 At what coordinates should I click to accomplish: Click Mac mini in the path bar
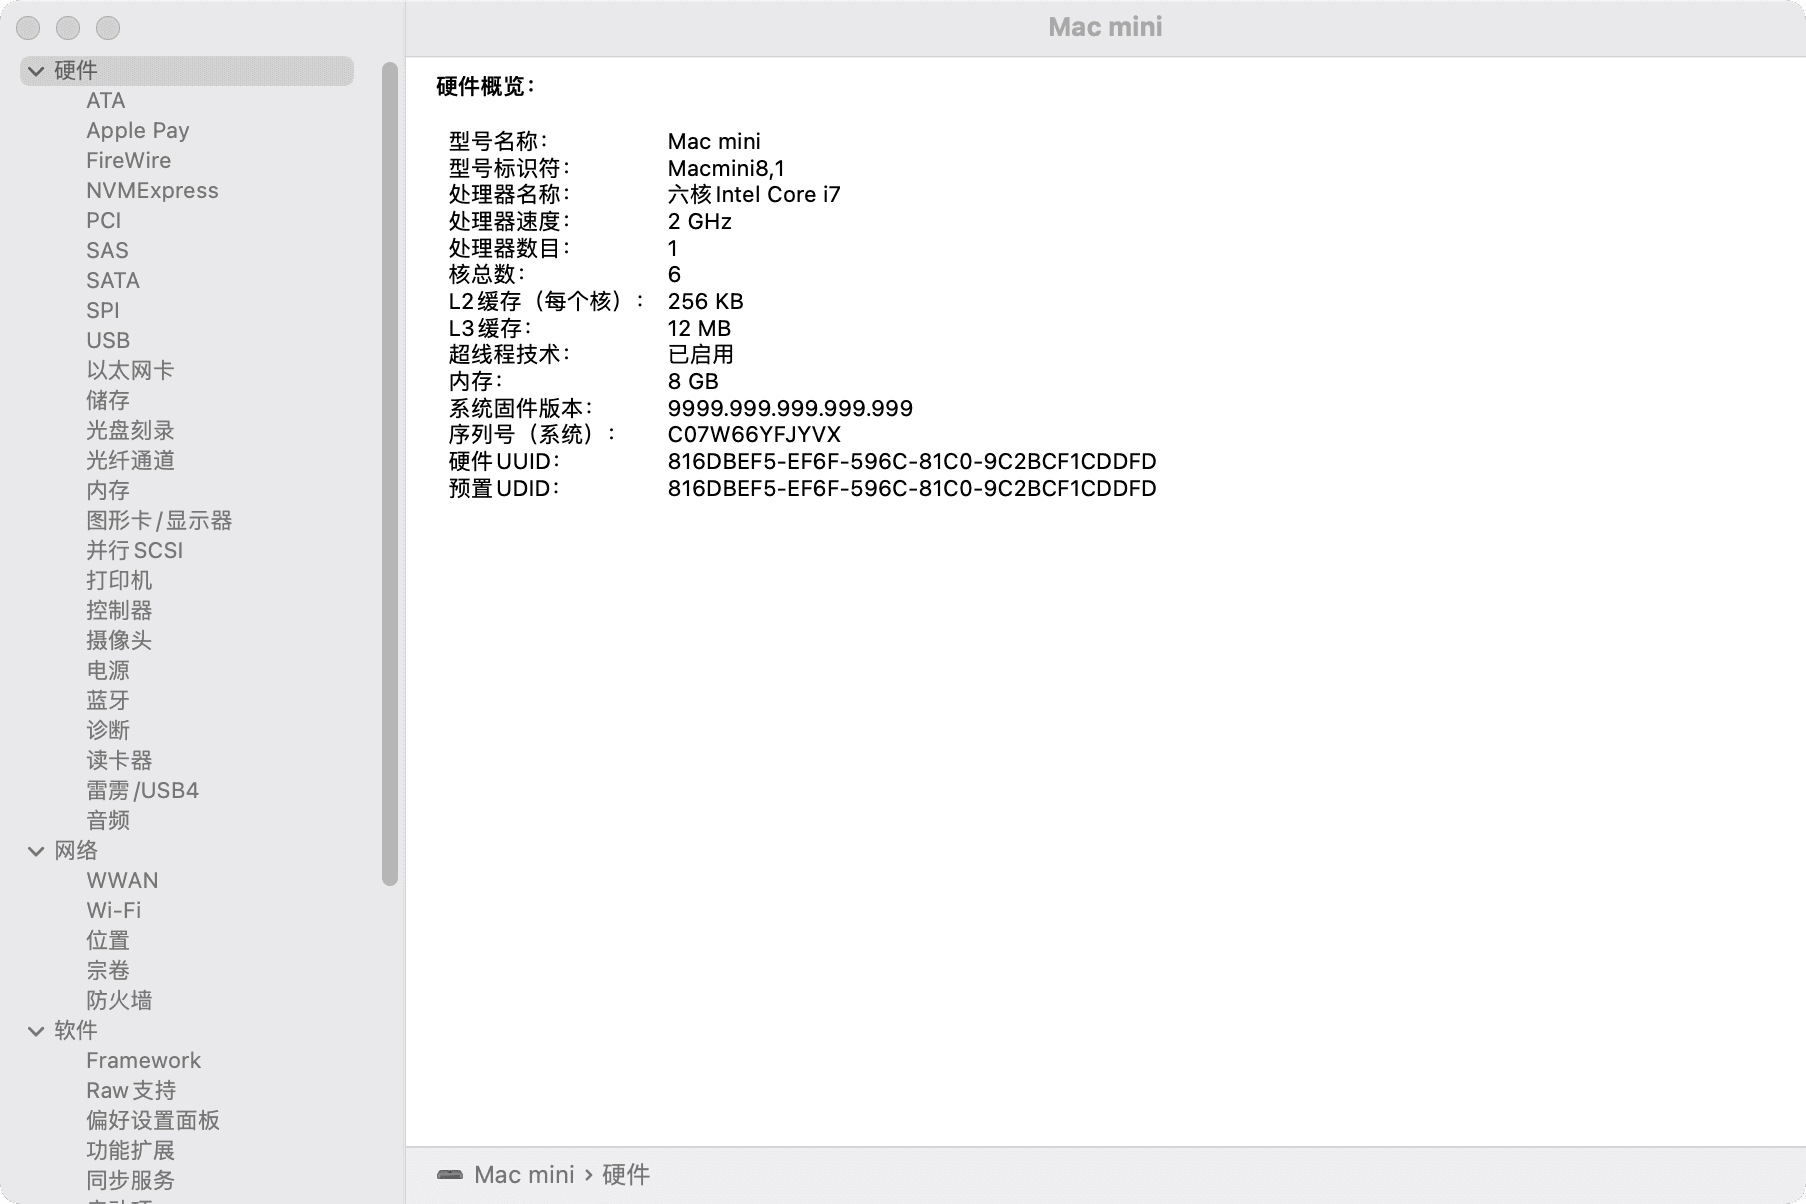pos(524,1175)
